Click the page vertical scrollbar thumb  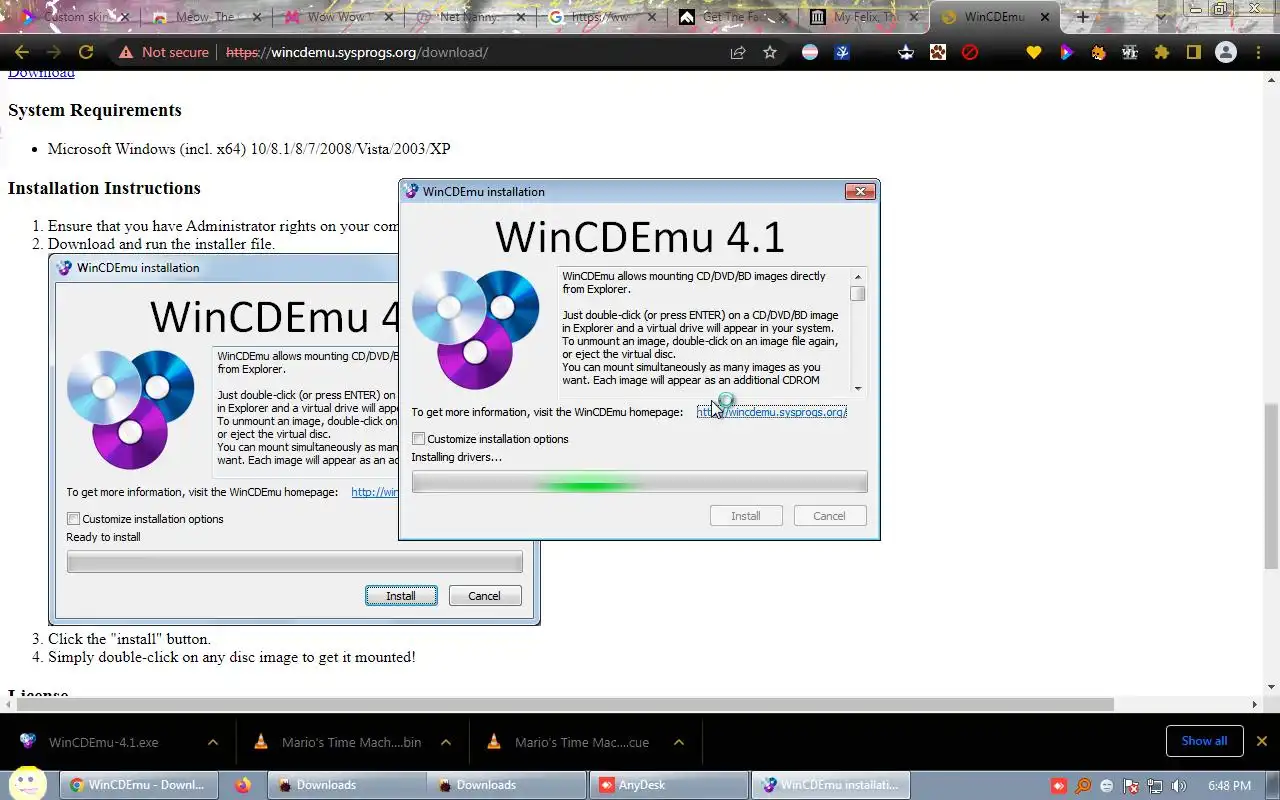[x=1271, y=486]
